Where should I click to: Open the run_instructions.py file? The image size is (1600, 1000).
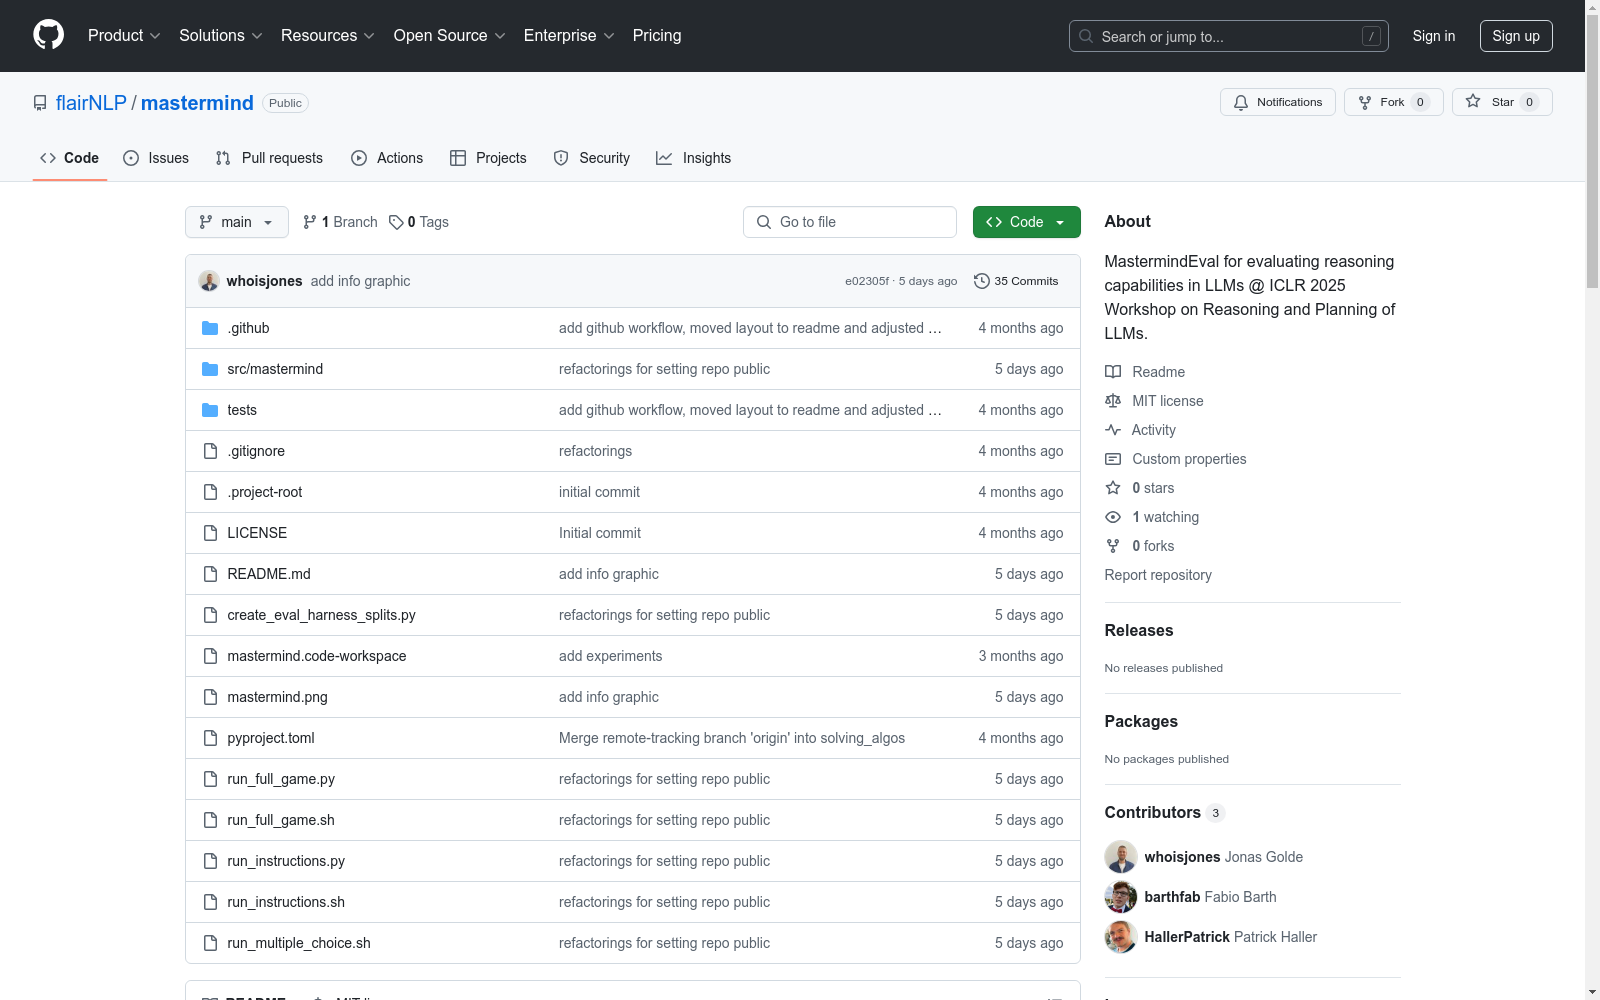286,861
